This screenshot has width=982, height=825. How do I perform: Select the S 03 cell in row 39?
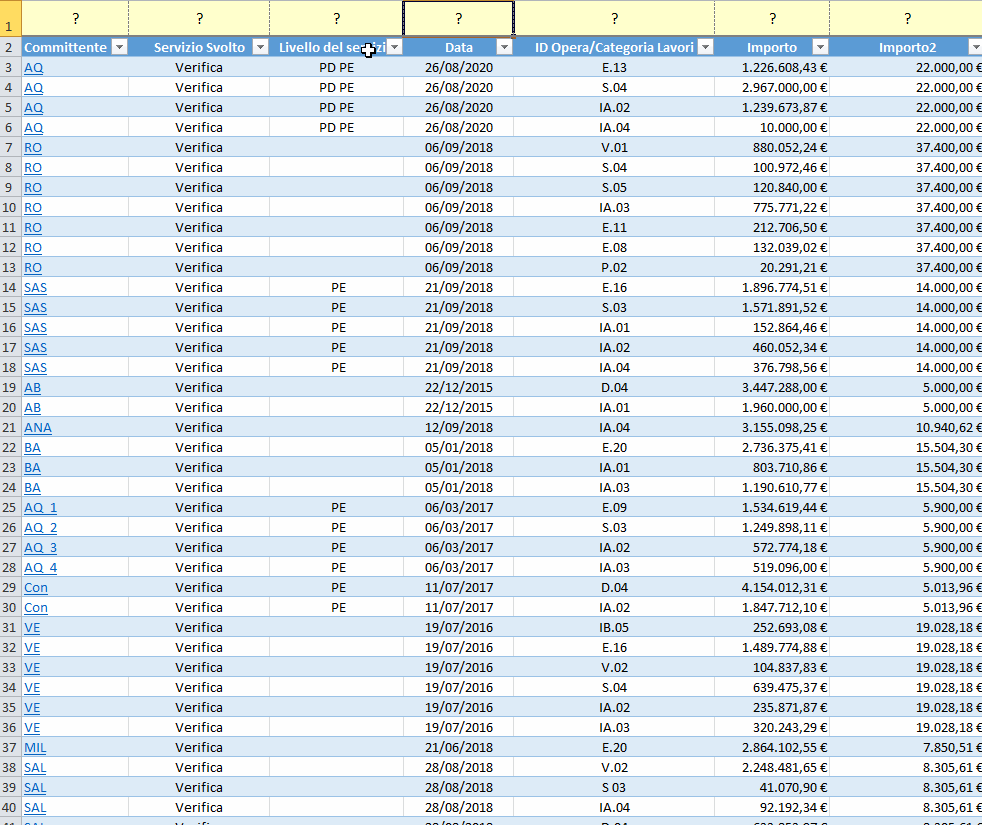coord(614,787)
